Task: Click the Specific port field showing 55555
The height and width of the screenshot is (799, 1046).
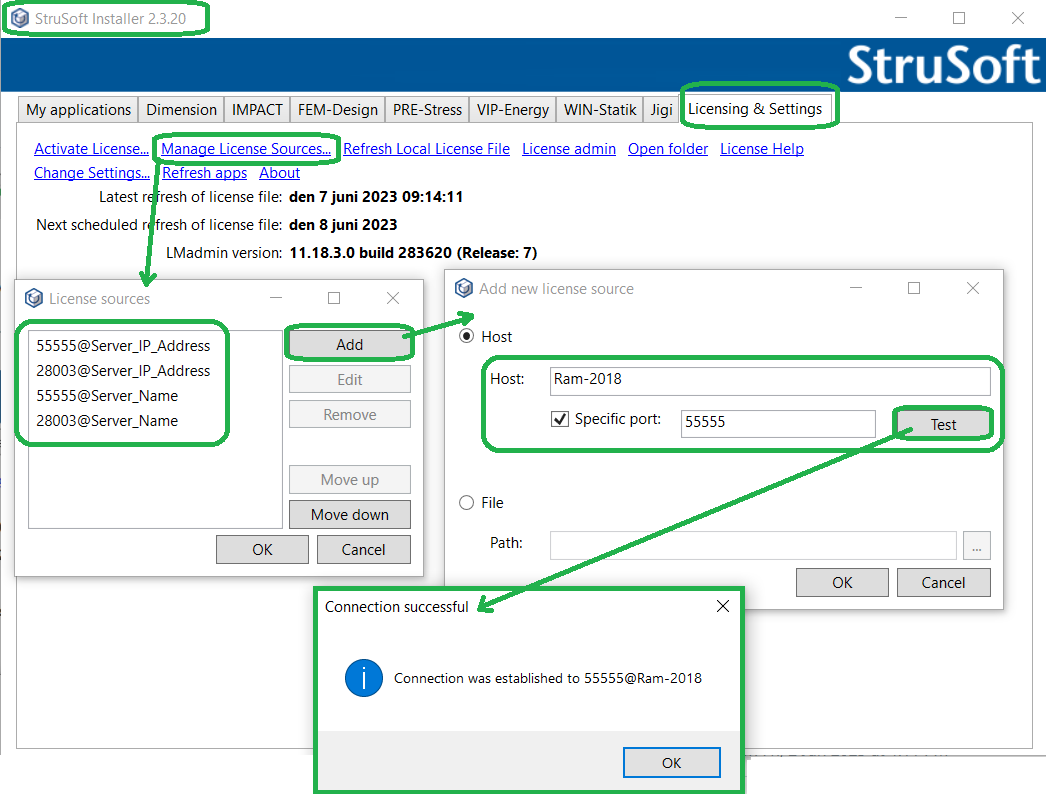Action: 778,424
